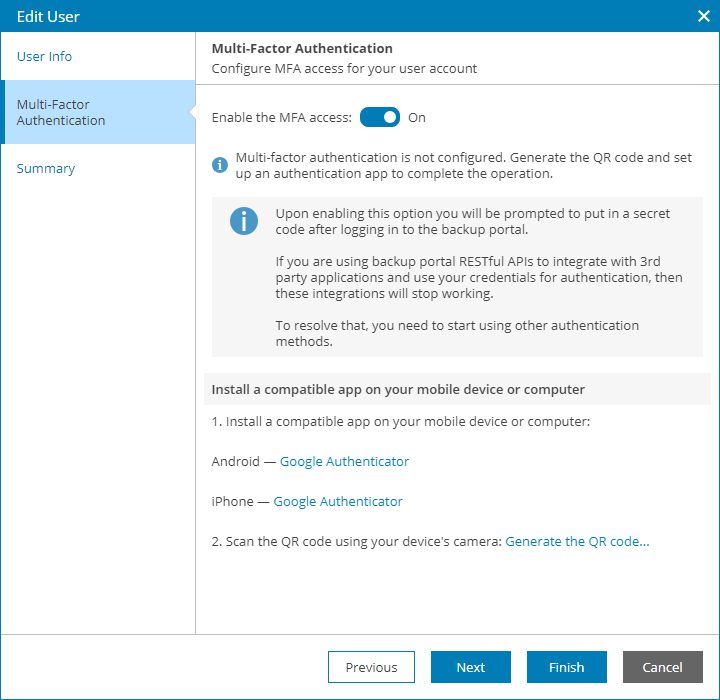The height and width of the screenshot is (700, 720).
Task: Toggle the Enable MFA access switch
Action: point(380,117)
